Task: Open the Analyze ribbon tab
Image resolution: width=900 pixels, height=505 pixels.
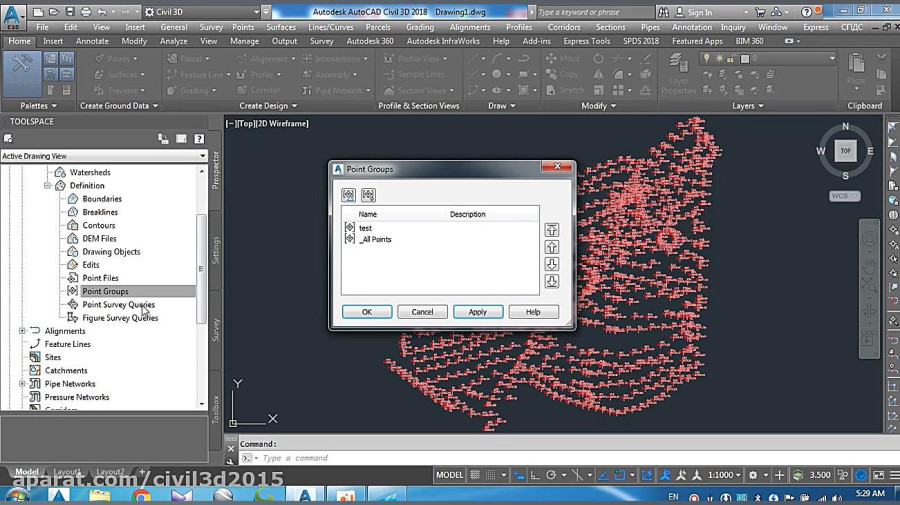Action: tap(173, 41)
